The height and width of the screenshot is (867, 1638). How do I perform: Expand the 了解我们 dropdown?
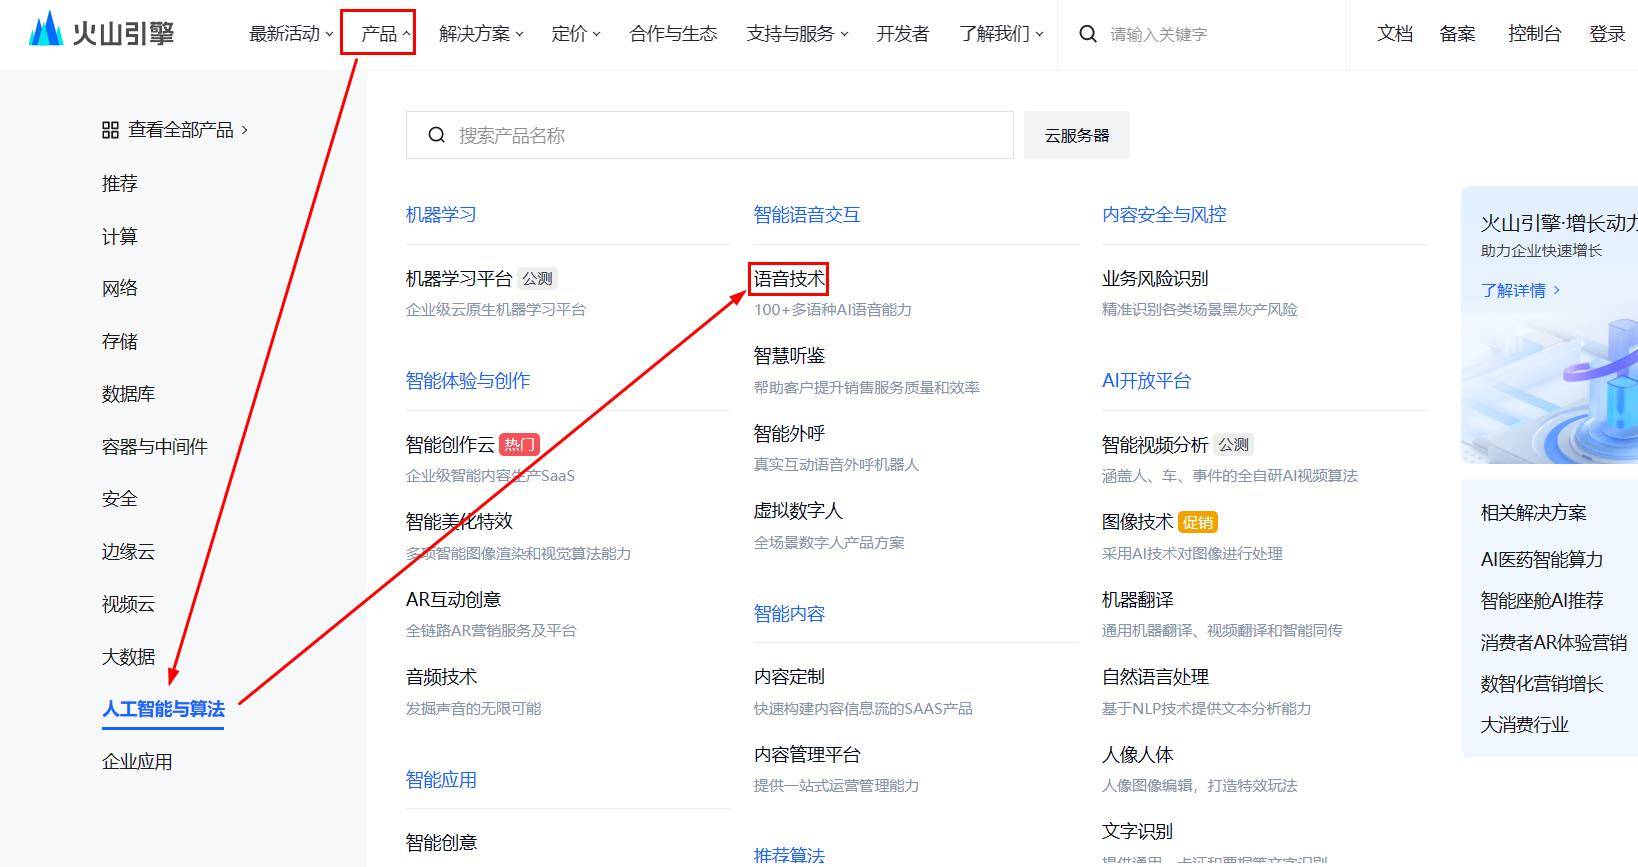(x=1001, y=34)
